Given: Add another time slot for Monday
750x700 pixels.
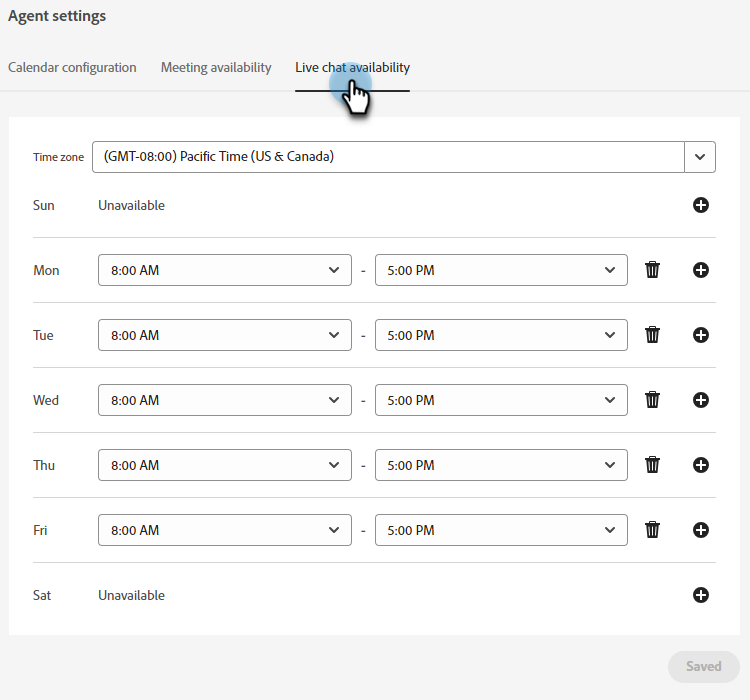Looking at the screenshot, I should coord(701,270).
